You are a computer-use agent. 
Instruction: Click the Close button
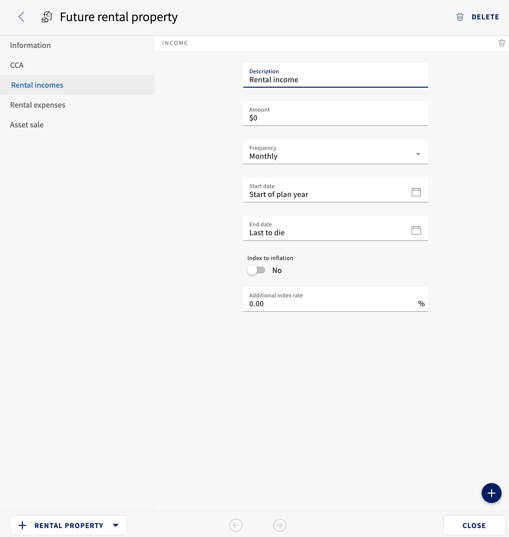click(474, 525)
